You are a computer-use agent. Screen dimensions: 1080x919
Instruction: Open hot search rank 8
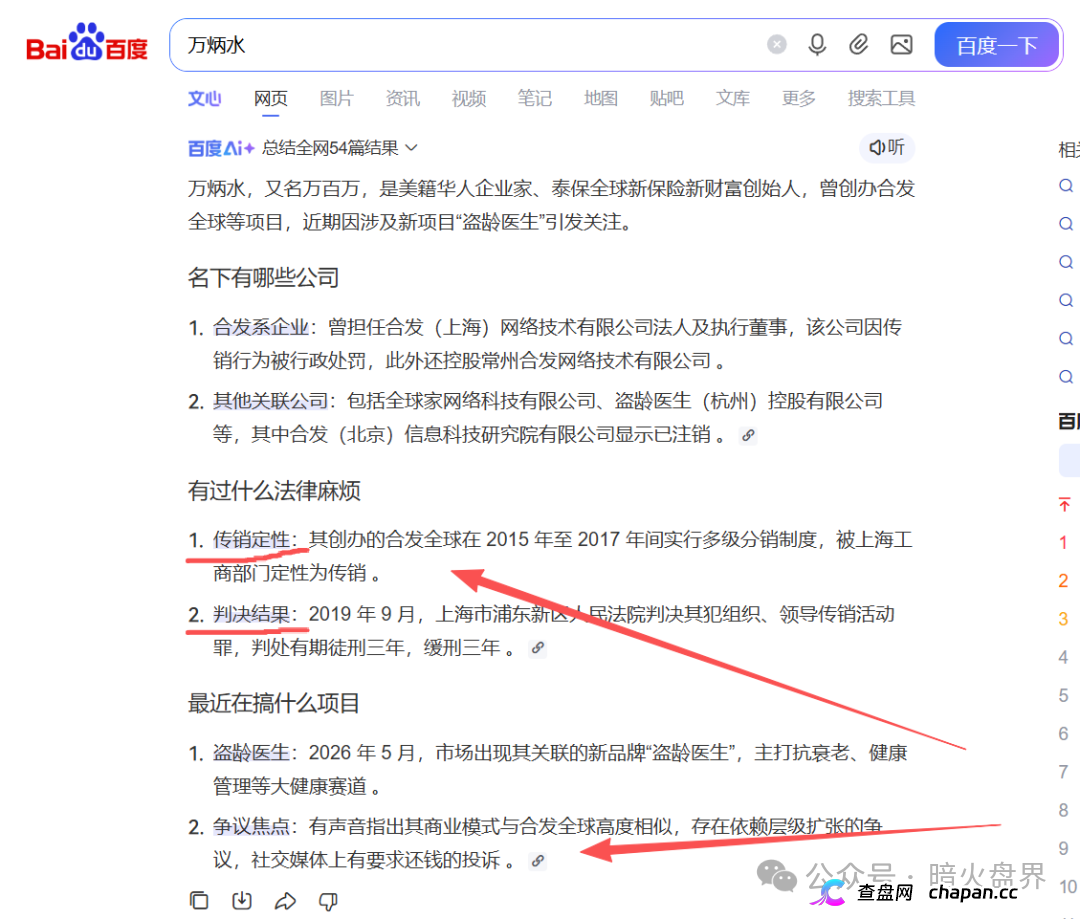click(x=1064, y=810)
